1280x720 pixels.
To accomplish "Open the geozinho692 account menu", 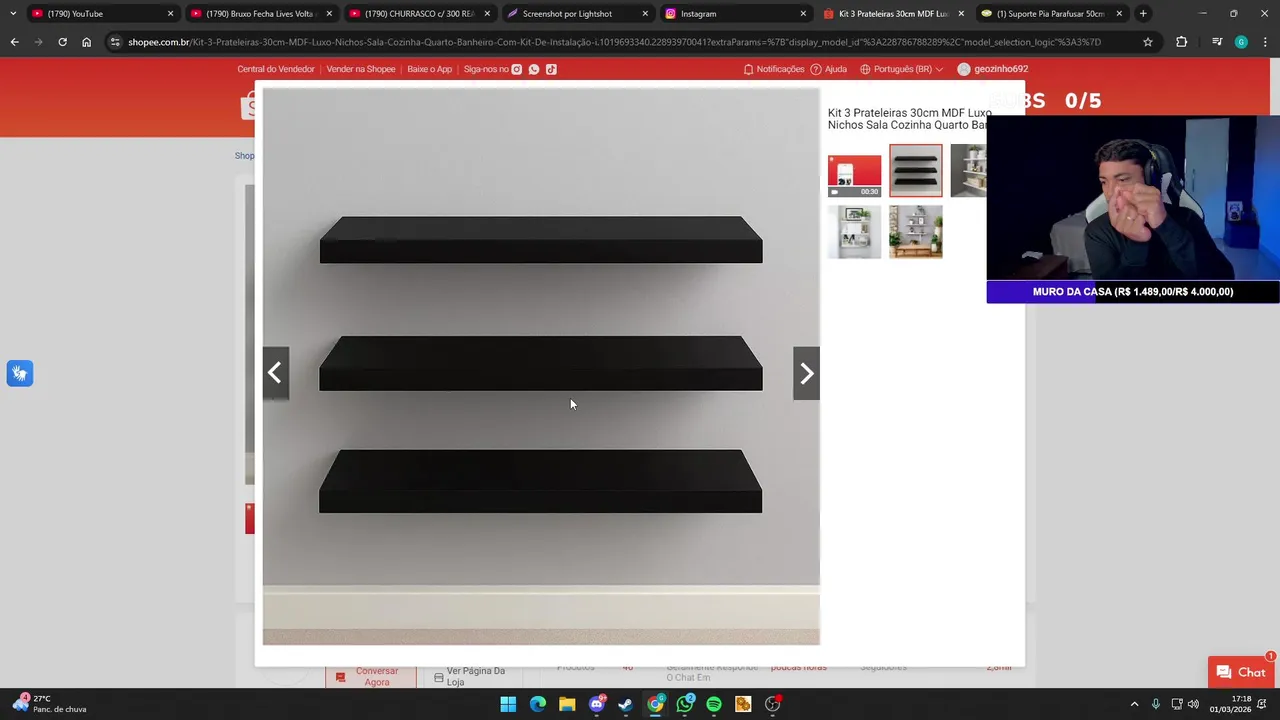I will (x=993, y=69).
